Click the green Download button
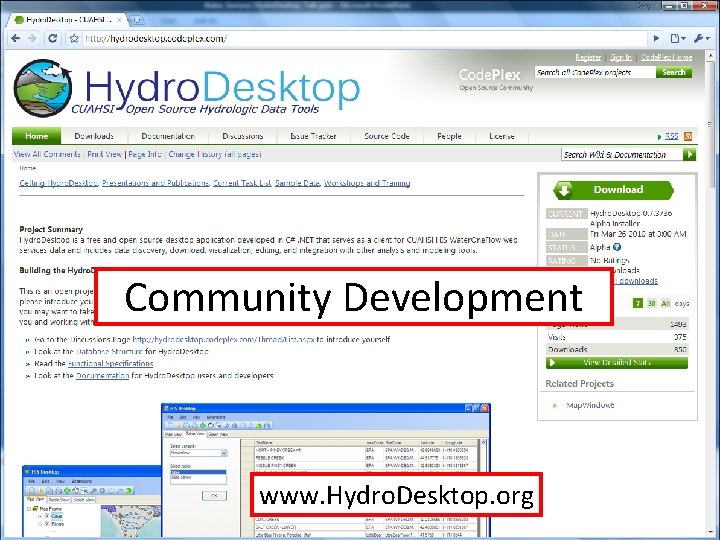The width and height of the screenshot is (720, 540). 613,190
